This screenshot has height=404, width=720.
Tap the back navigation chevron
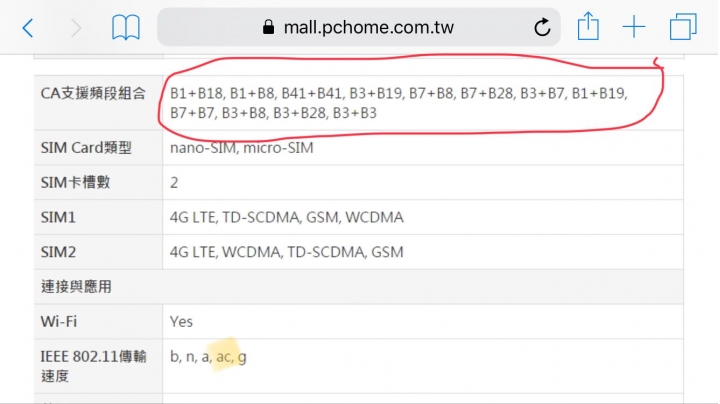tap(27, 28)
